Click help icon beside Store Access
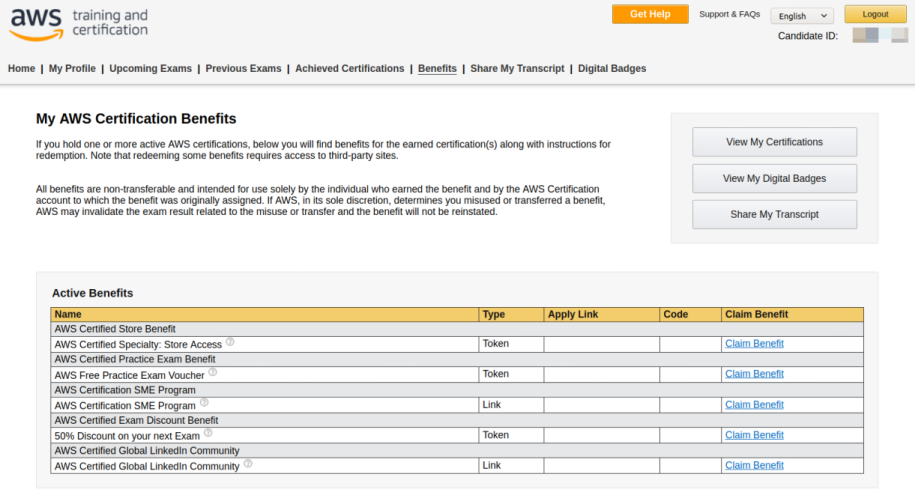 pos(230,341)
